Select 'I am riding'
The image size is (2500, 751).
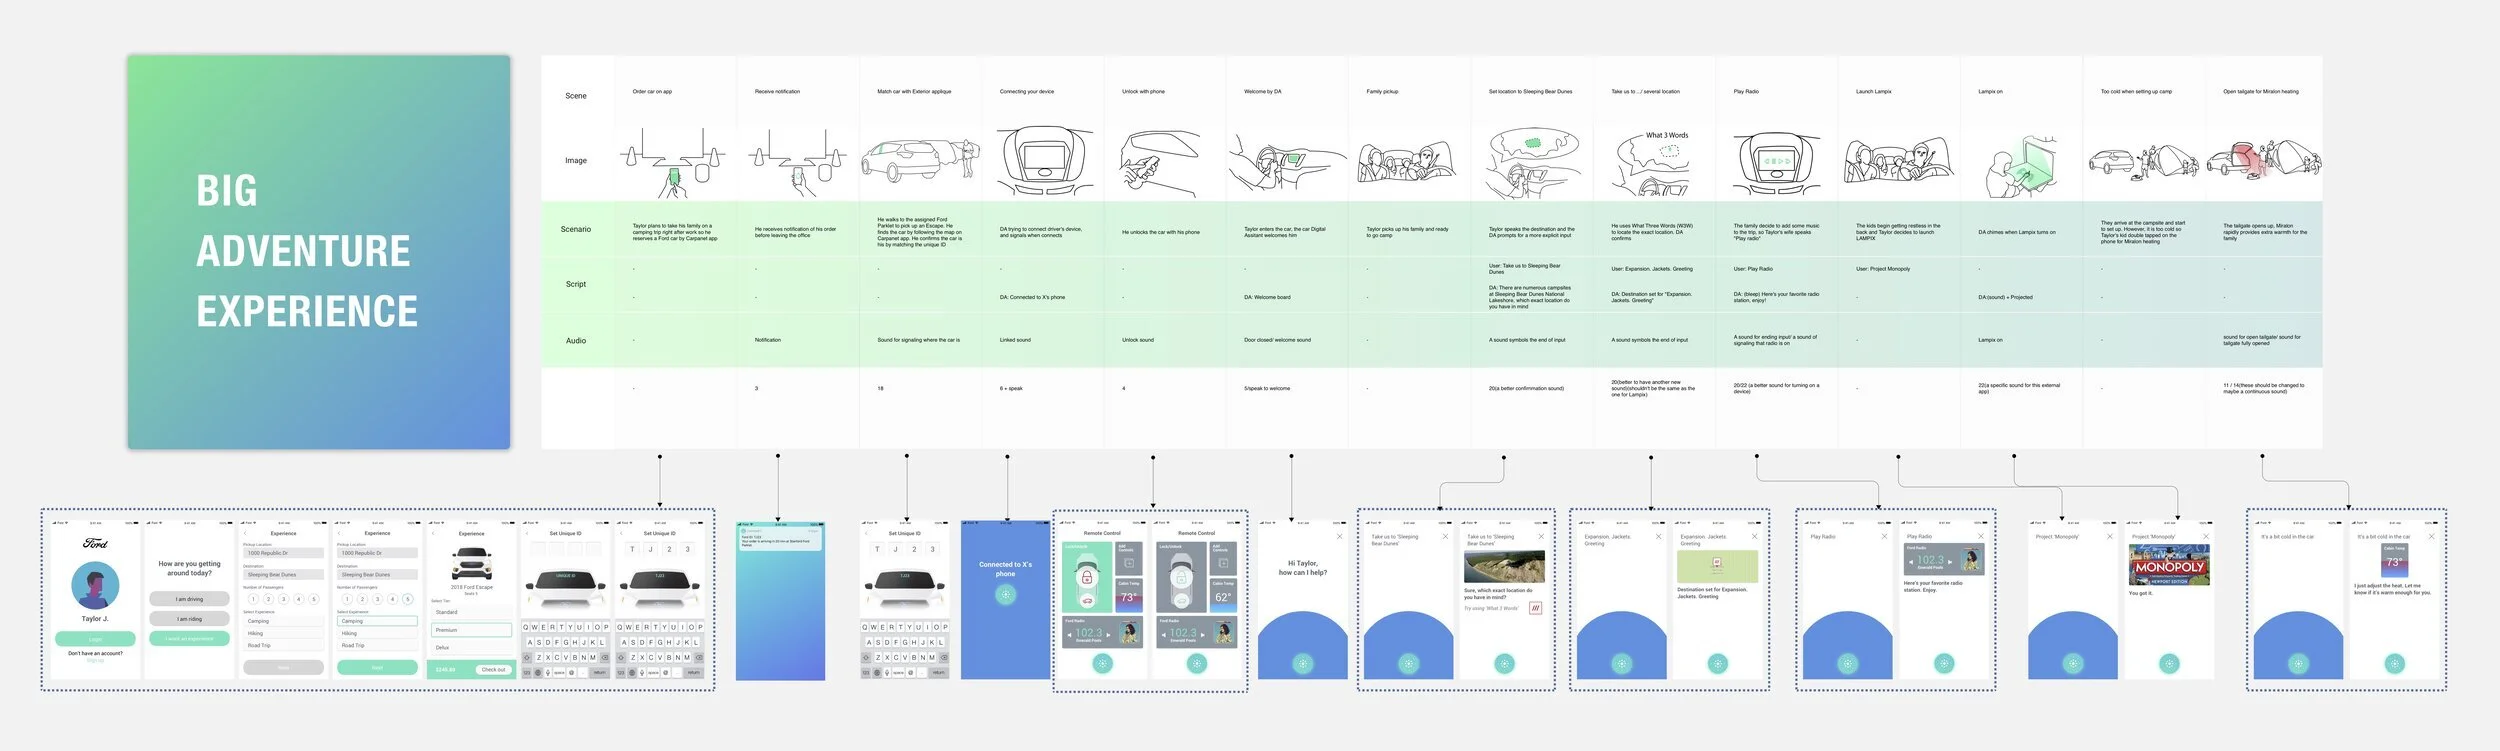coord(189,619)
